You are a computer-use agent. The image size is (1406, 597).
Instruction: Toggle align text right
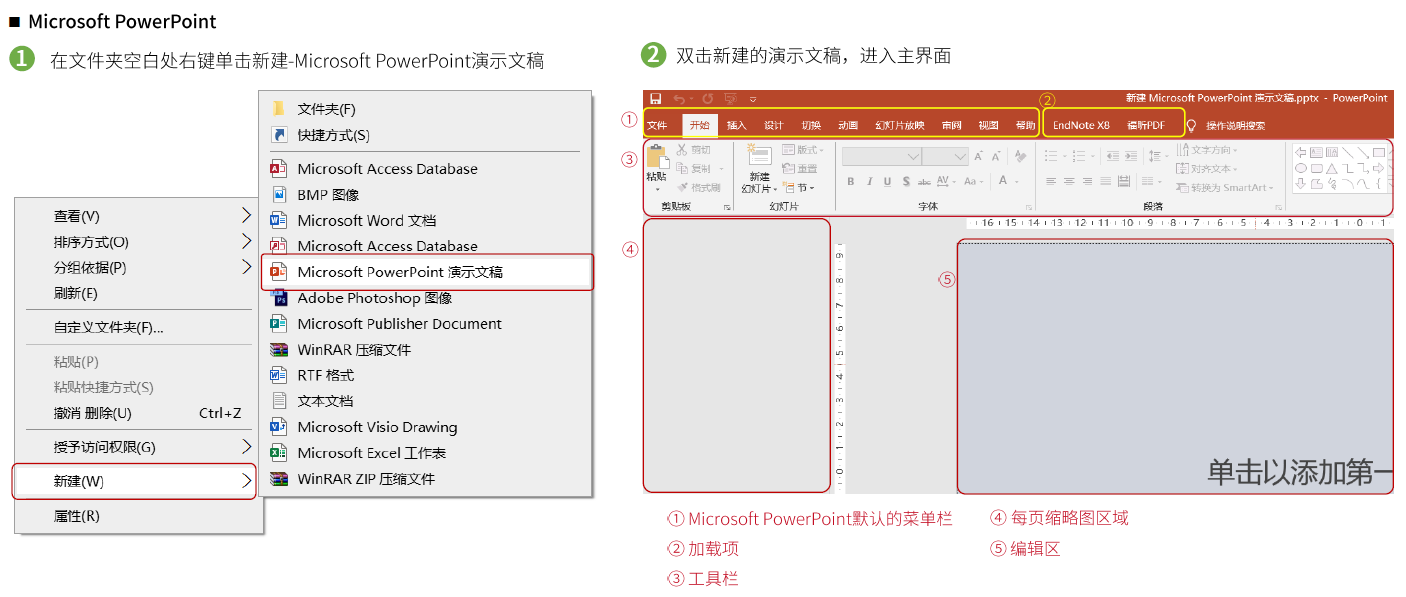tap(1088, 181)
